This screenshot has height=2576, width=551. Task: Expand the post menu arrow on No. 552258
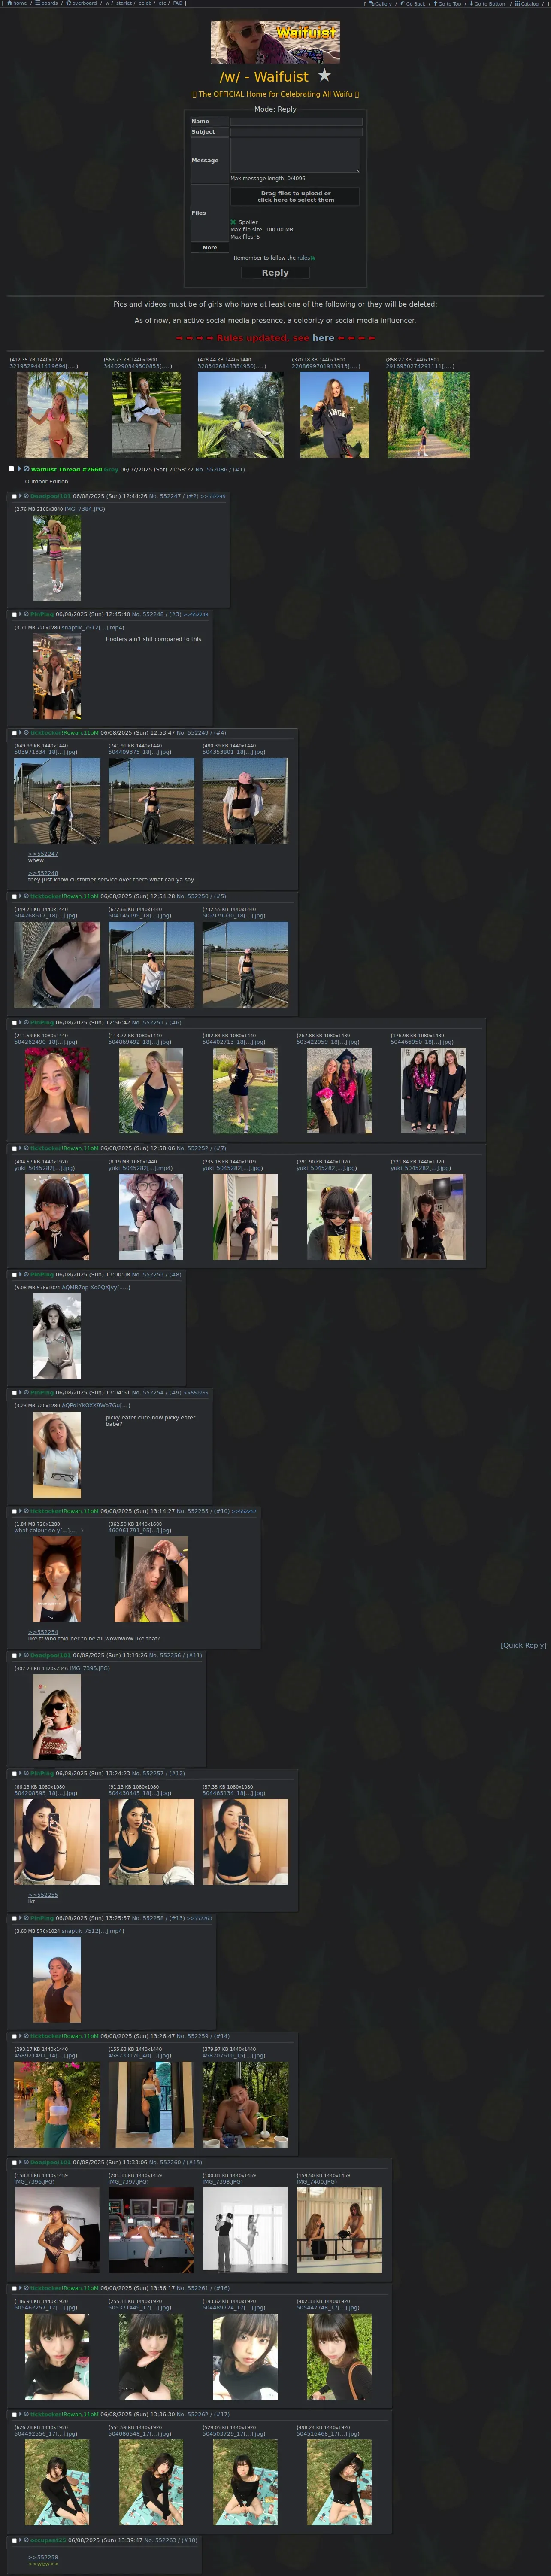coord(20,1918)
